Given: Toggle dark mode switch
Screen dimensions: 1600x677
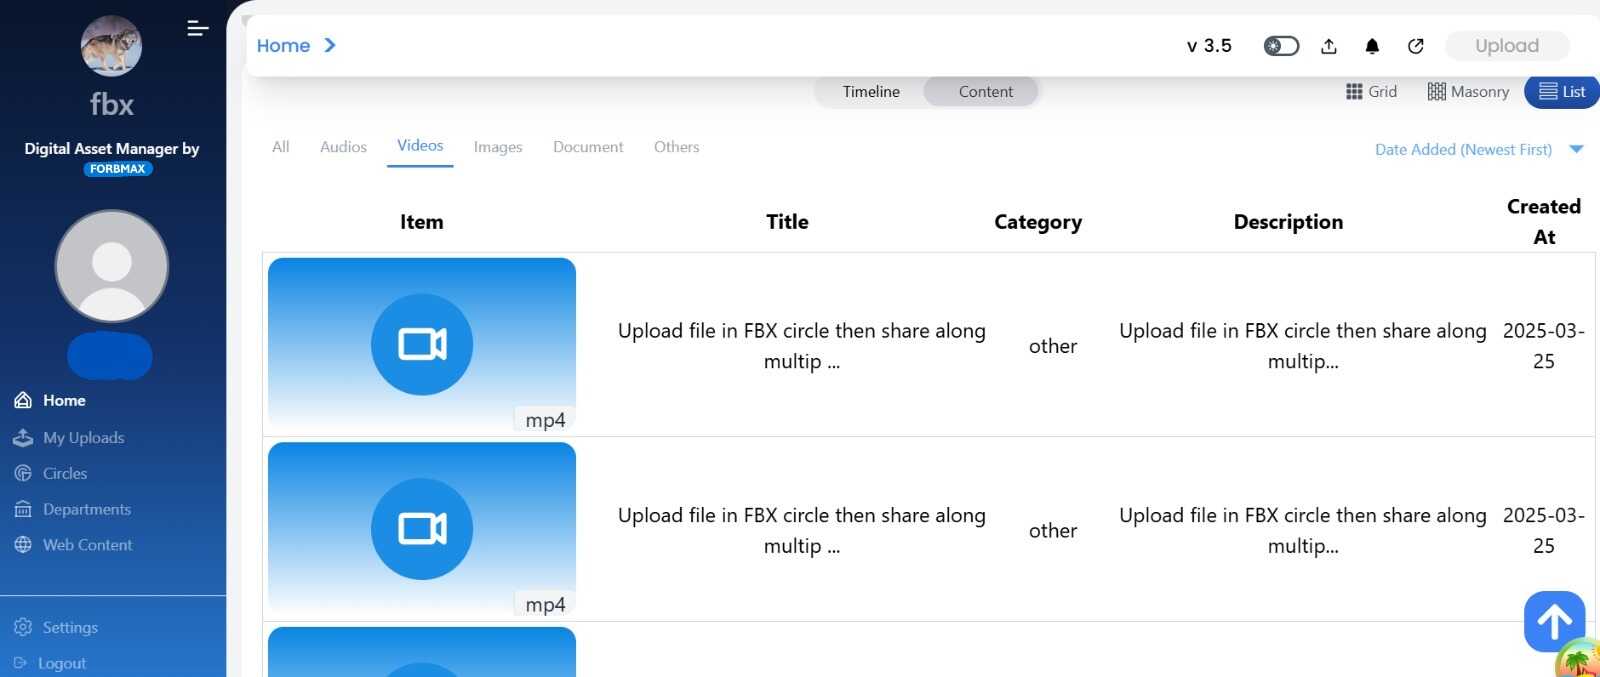Looking at the screenshot, I should pyautogui.click(x=1281, y=46).
